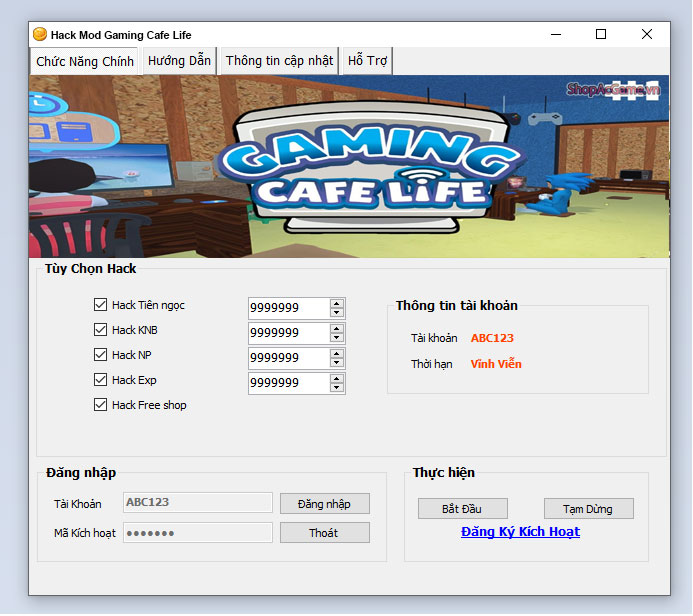Open the Hướng Dẫn tab

pyautogui.click(x=179, y=61)
